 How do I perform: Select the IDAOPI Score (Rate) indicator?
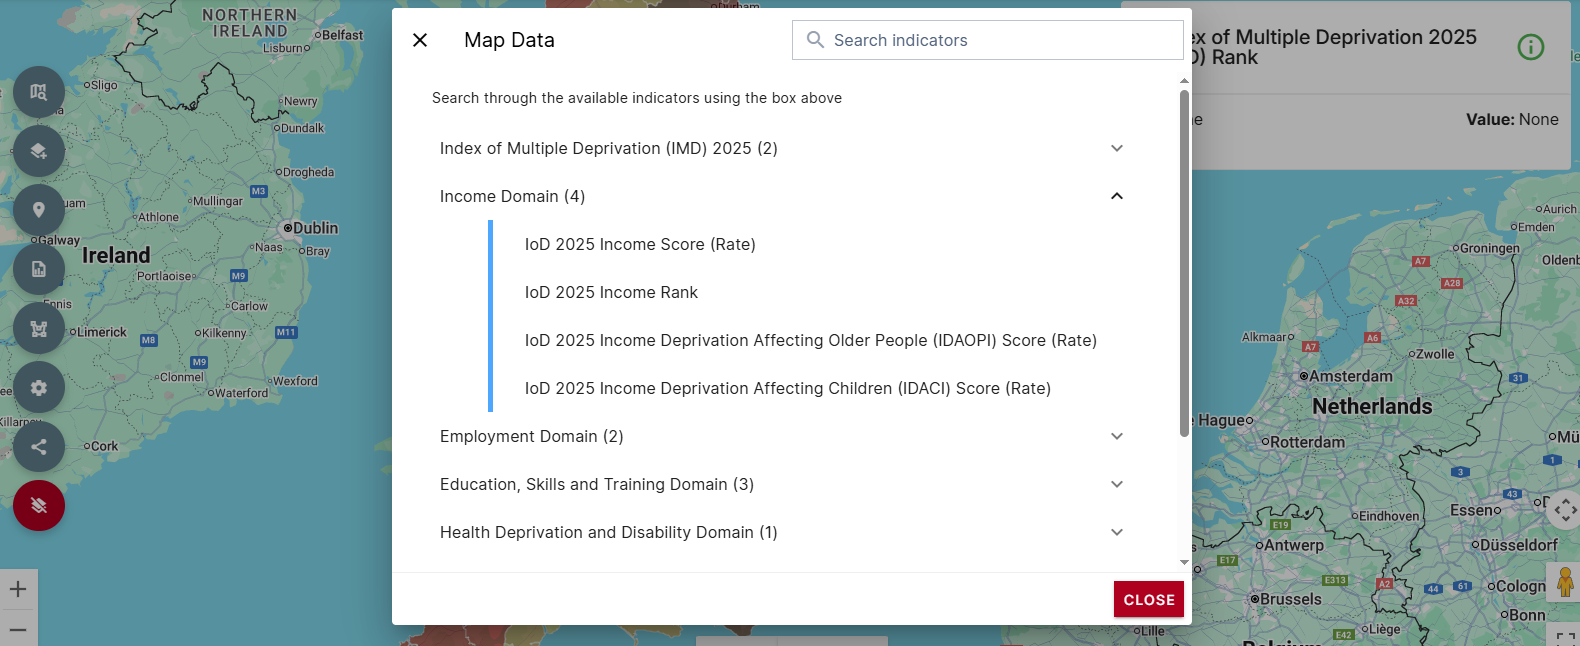pos(811,340)
